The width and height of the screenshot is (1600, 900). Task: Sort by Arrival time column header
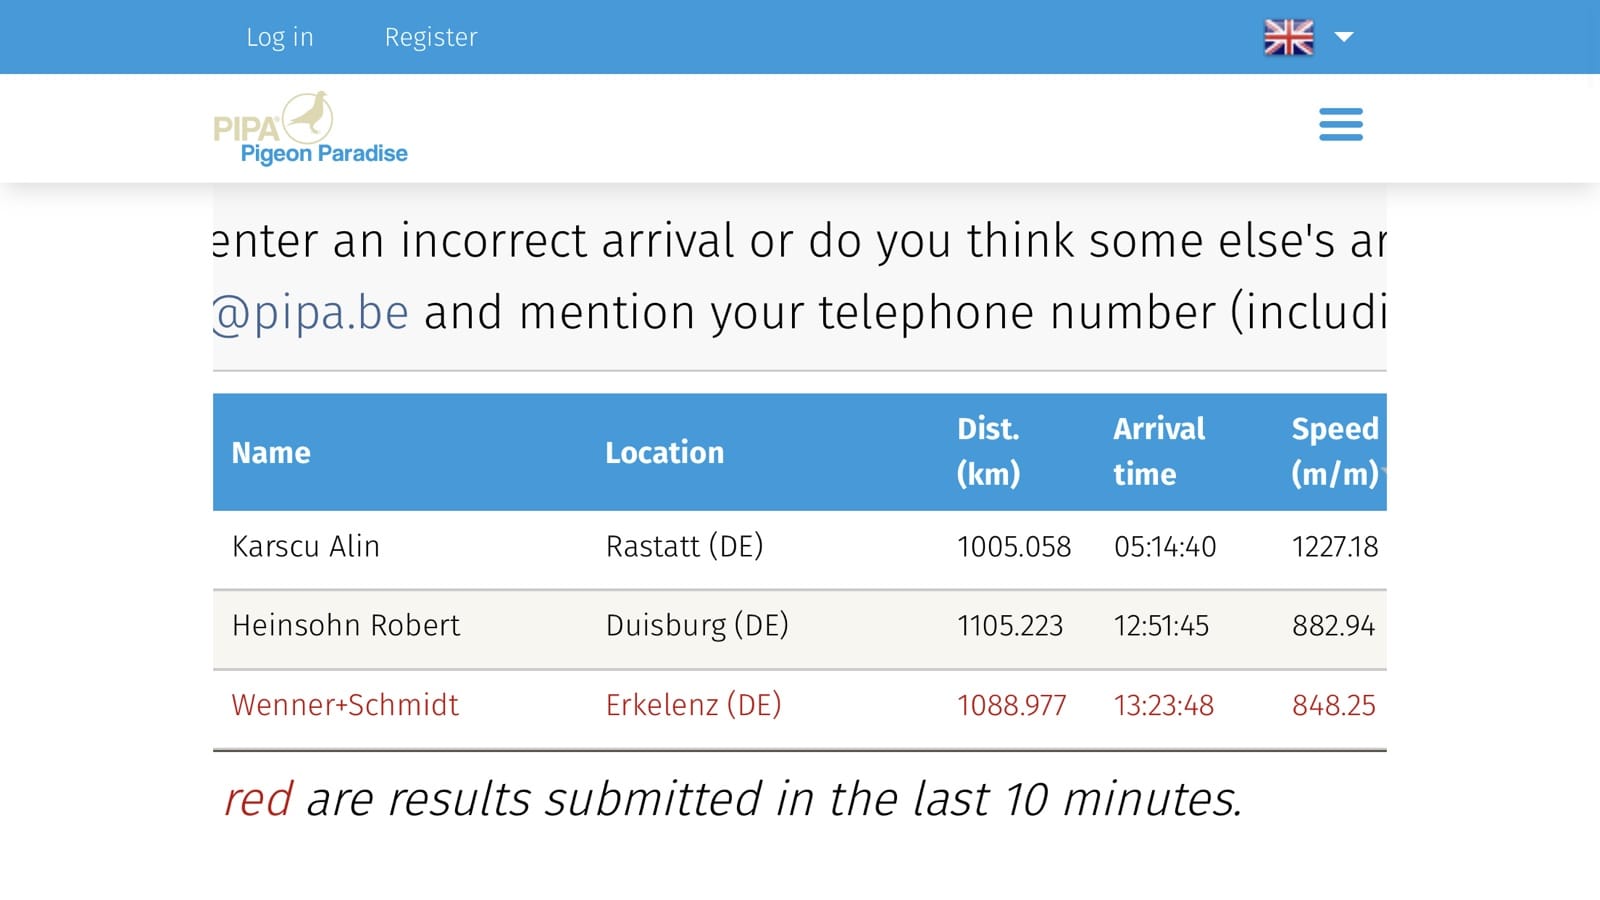(x=1159, y=451)
